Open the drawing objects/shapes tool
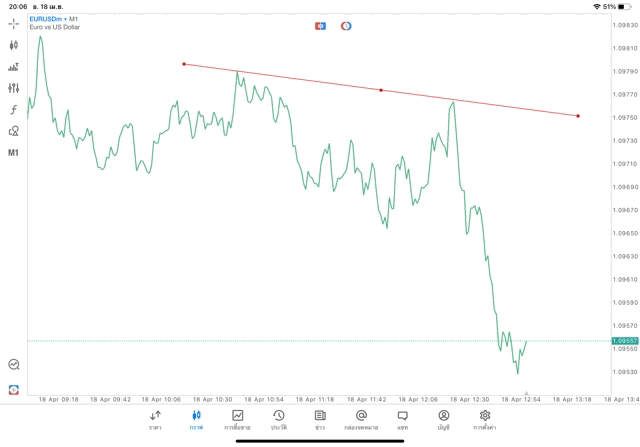The width and height of the screenshot is (640, 447). (14, 131)
